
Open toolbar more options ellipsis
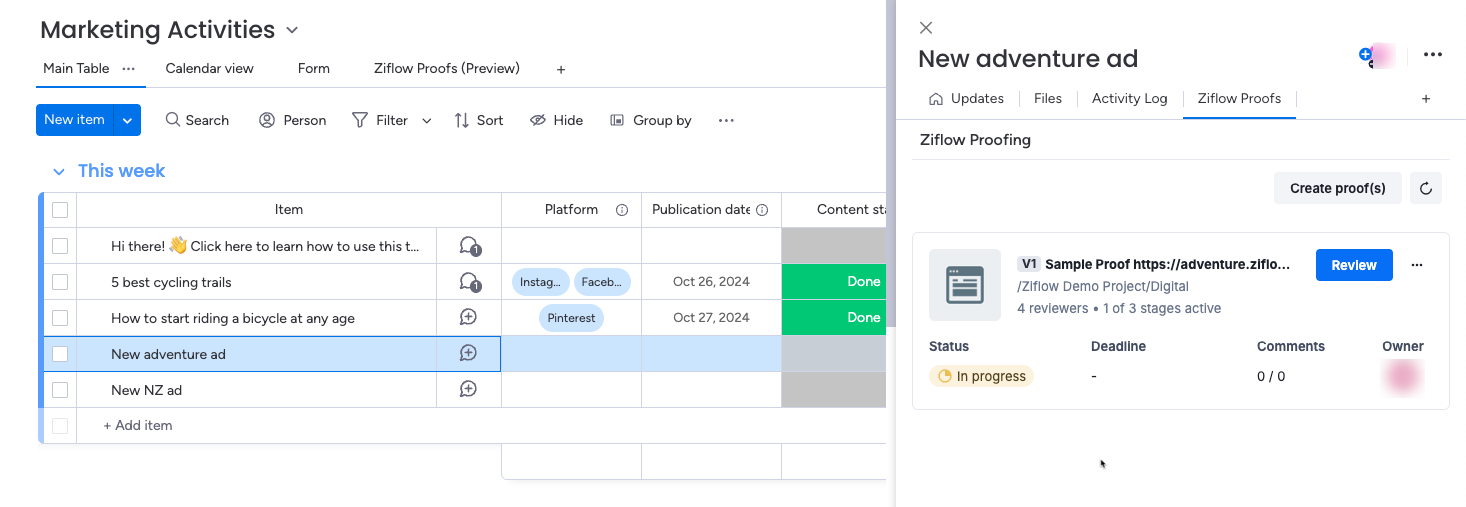[726, 120]
